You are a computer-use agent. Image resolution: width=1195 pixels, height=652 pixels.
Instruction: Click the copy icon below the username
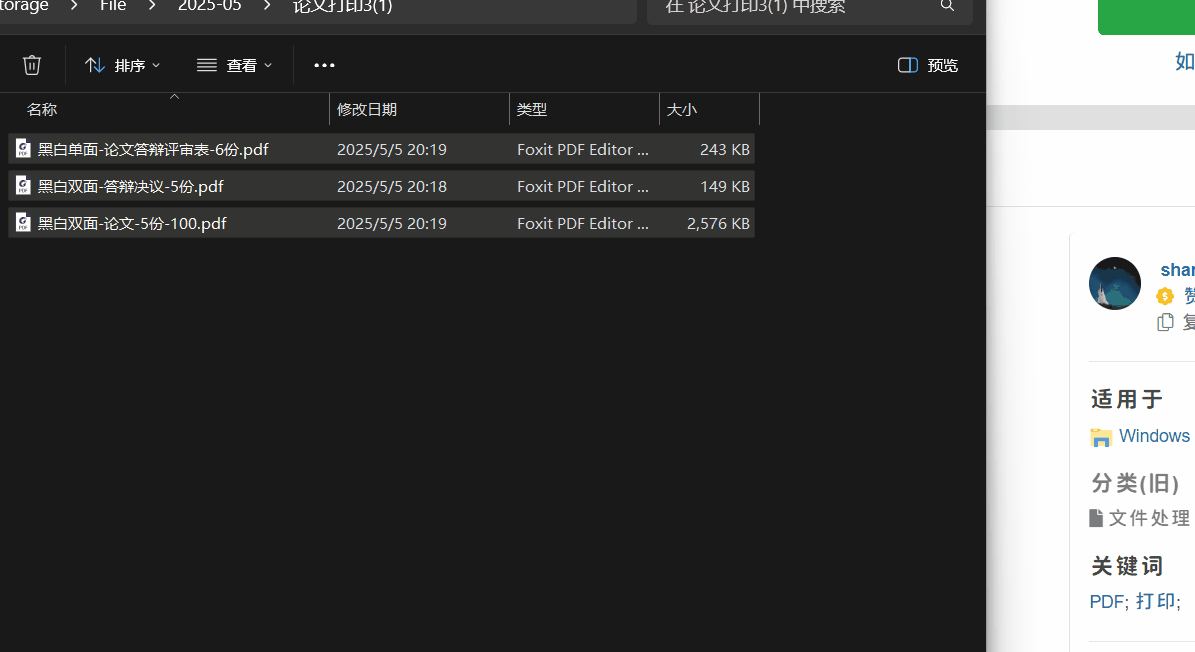[1165, 322]
